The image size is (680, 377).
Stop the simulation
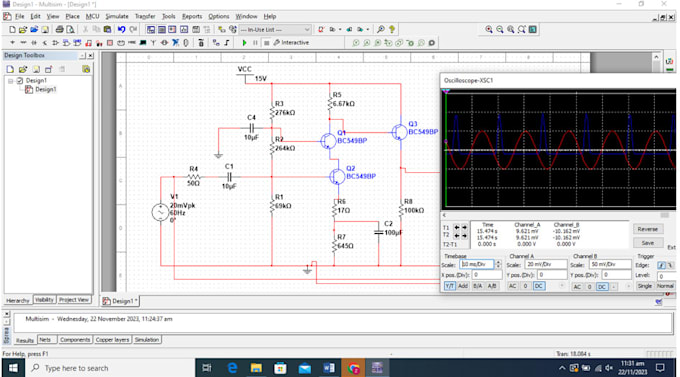tap(266, 43)
